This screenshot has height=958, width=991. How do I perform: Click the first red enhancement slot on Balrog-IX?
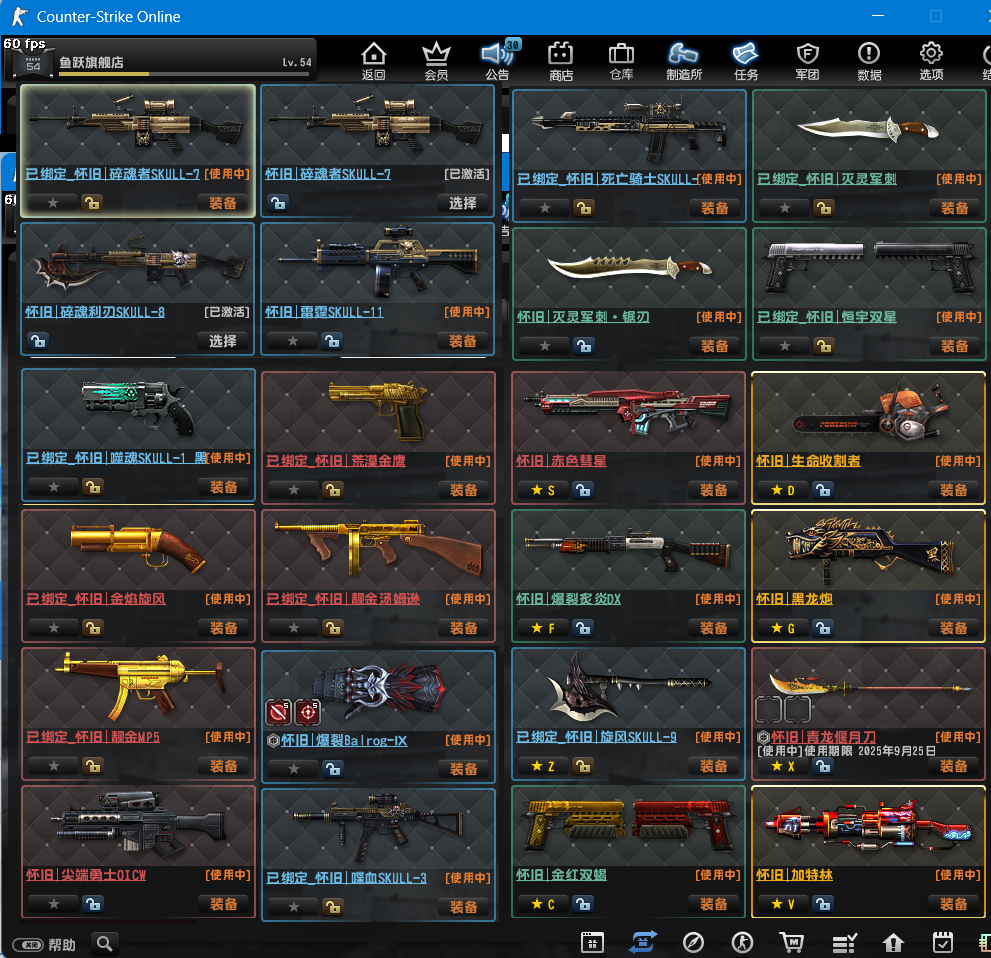[x=278, y=712]
